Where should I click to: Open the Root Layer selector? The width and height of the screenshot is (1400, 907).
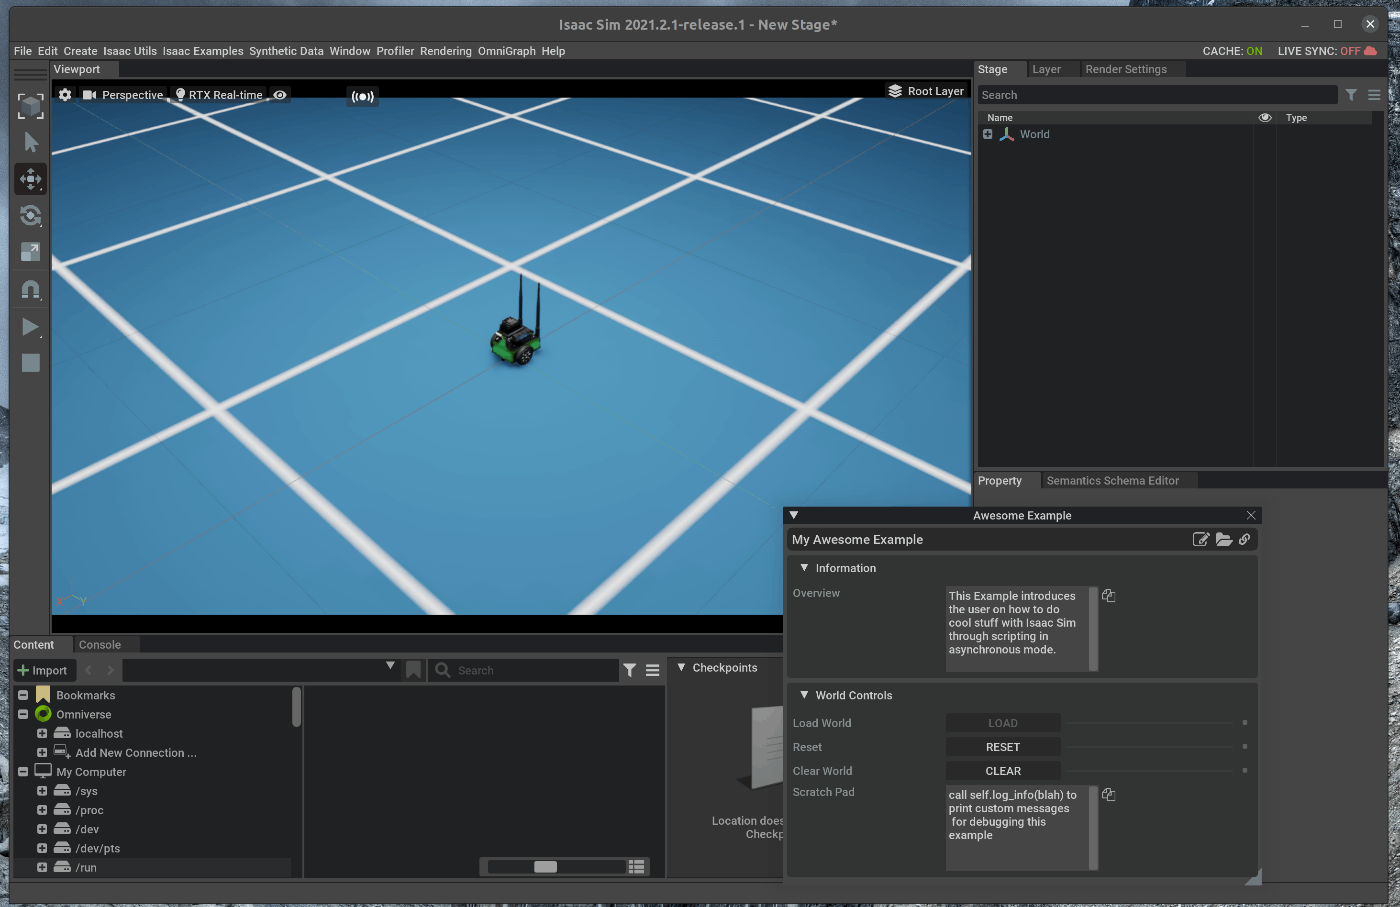(926, 91)
